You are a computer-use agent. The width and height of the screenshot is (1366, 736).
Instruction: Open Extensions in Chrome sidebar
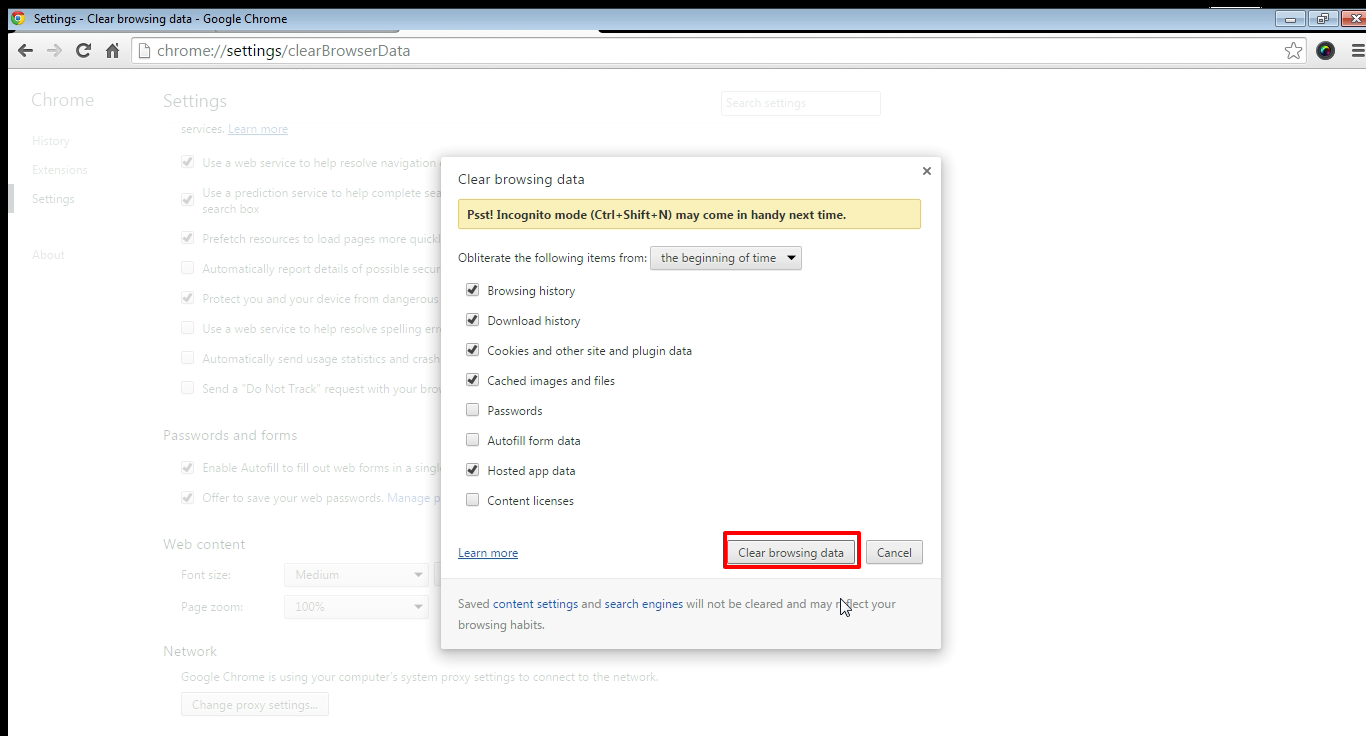60,170
